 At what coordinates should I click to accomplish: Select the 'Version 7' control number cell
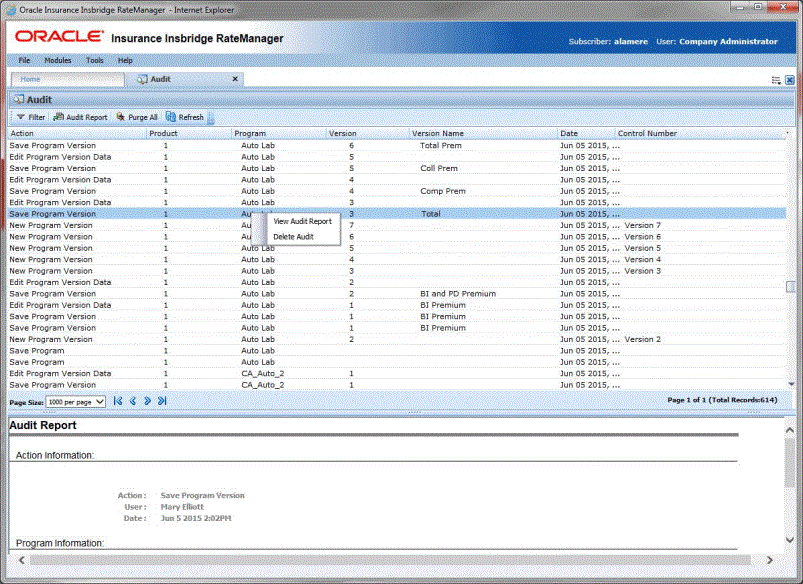[643, 225]
